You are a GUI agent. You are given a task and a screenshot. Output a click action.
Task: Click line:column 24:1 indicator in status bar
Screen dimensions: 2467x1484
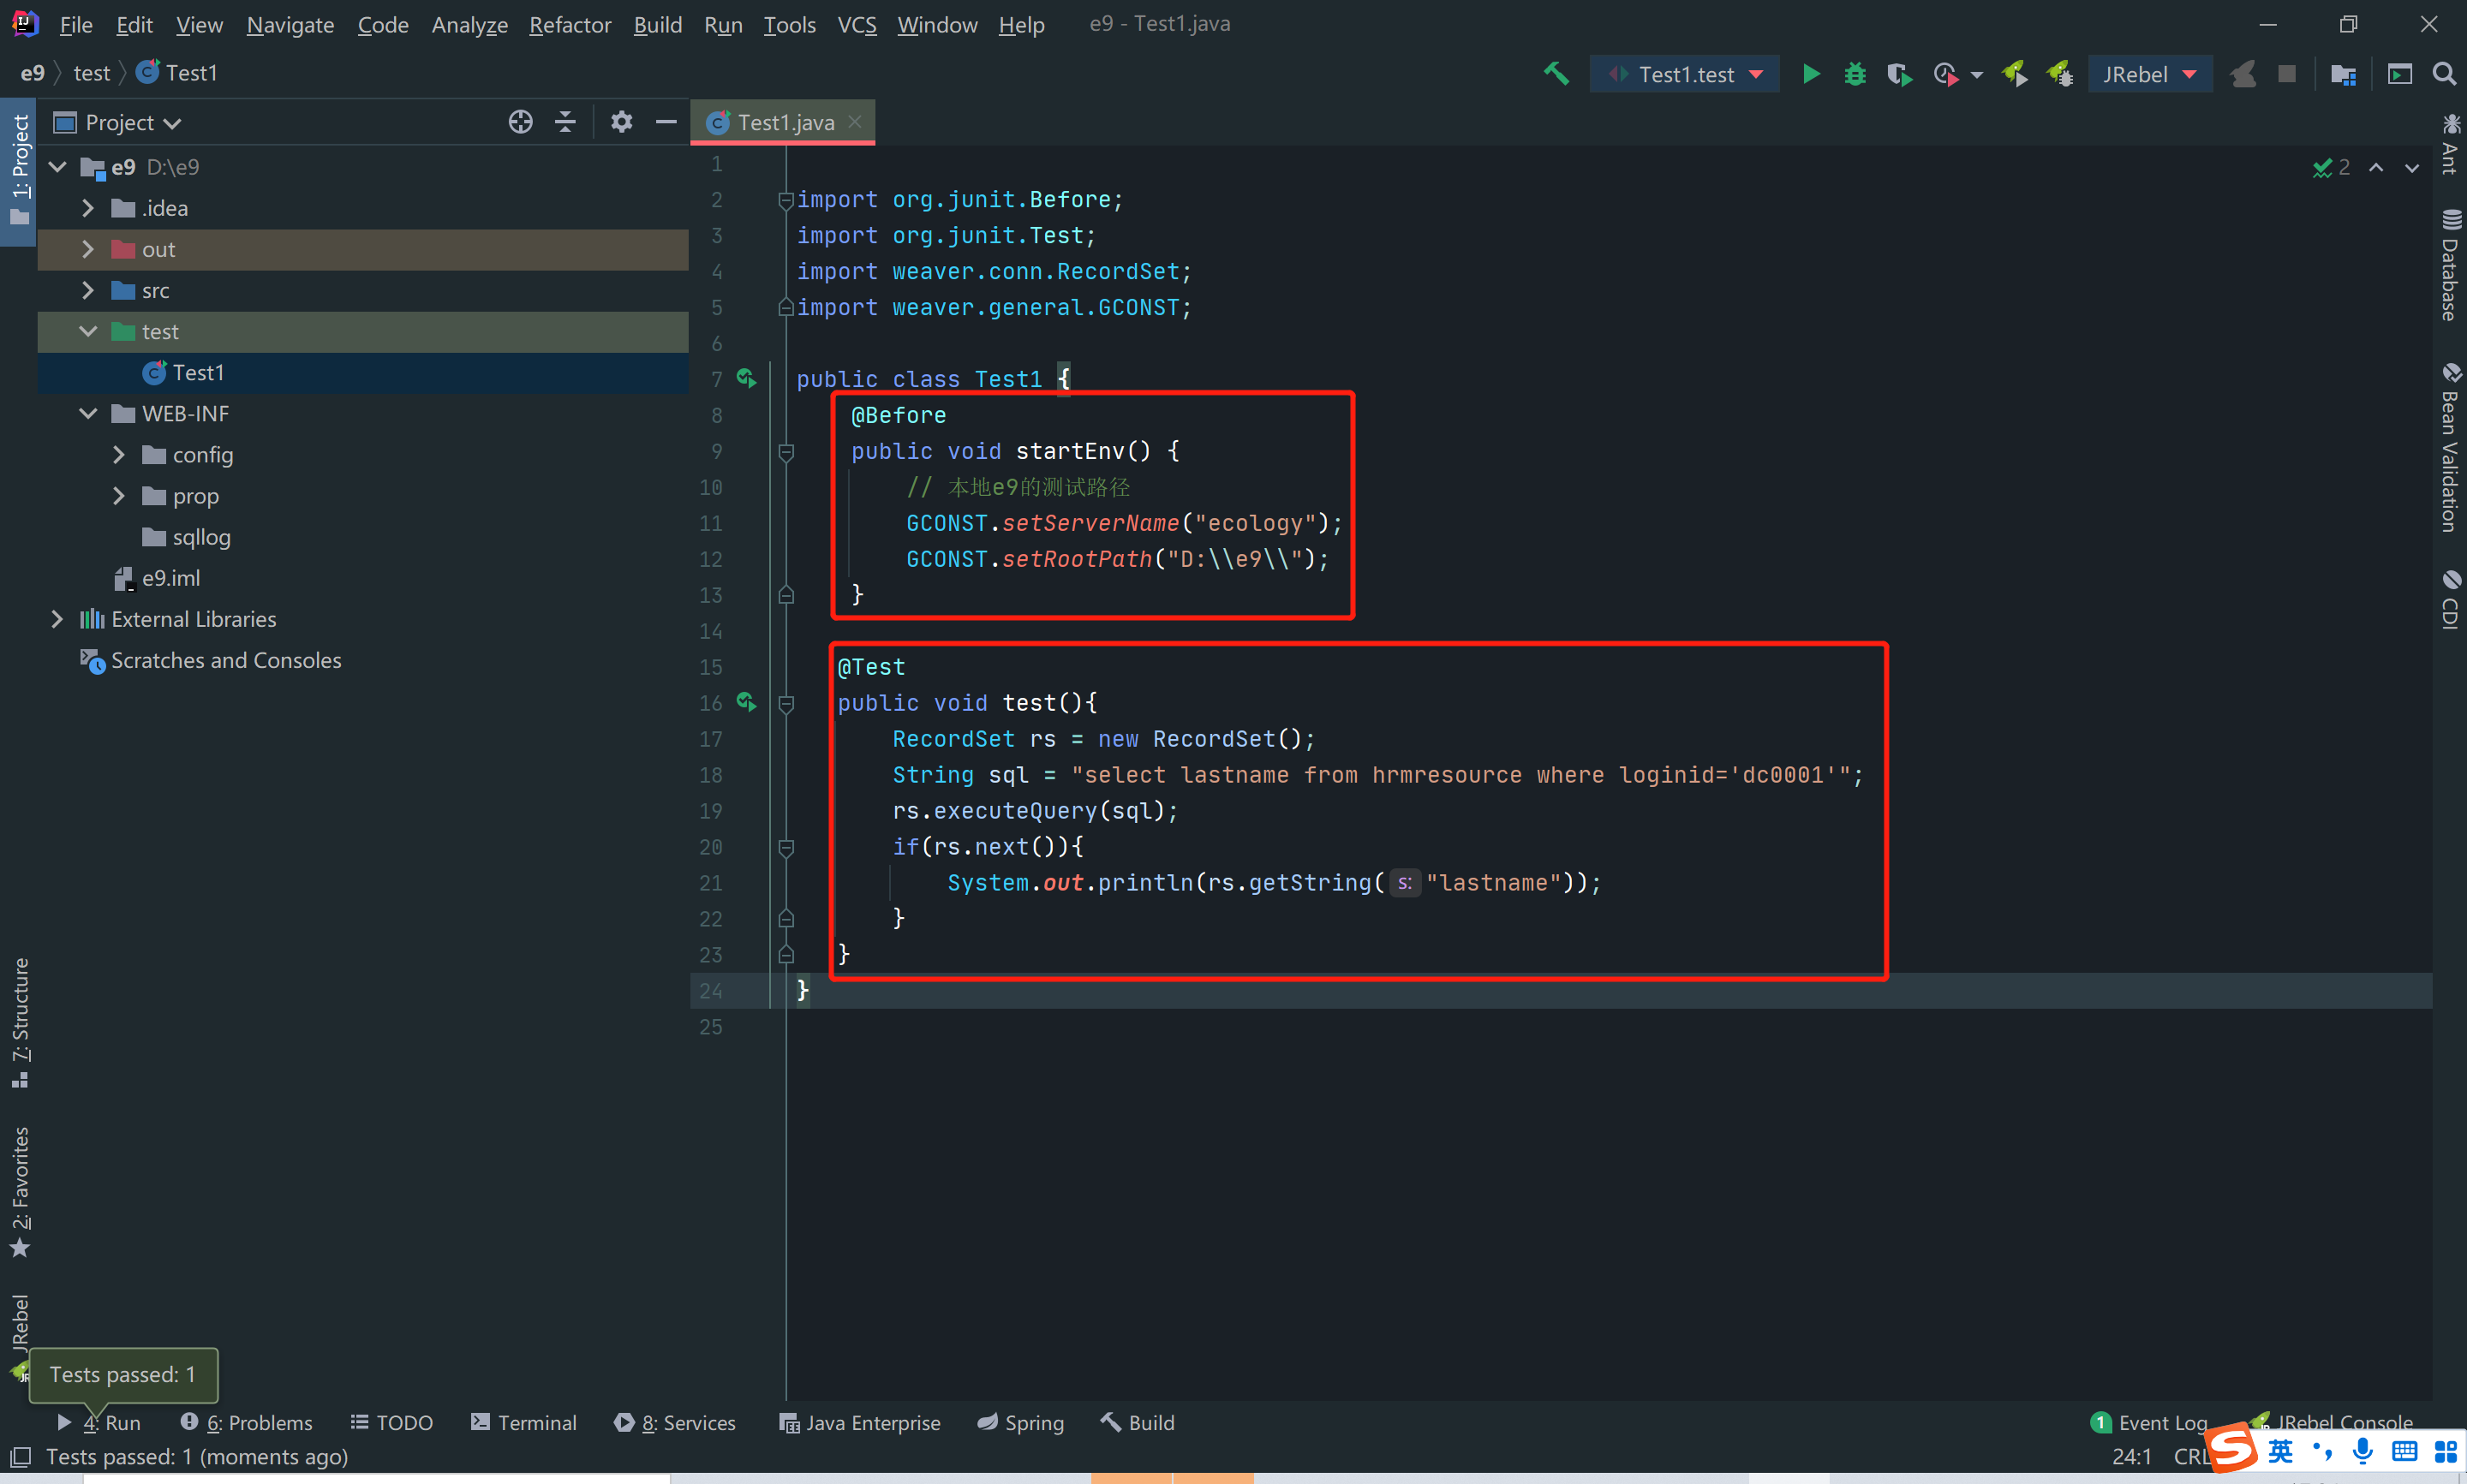click(2131, 1456)
